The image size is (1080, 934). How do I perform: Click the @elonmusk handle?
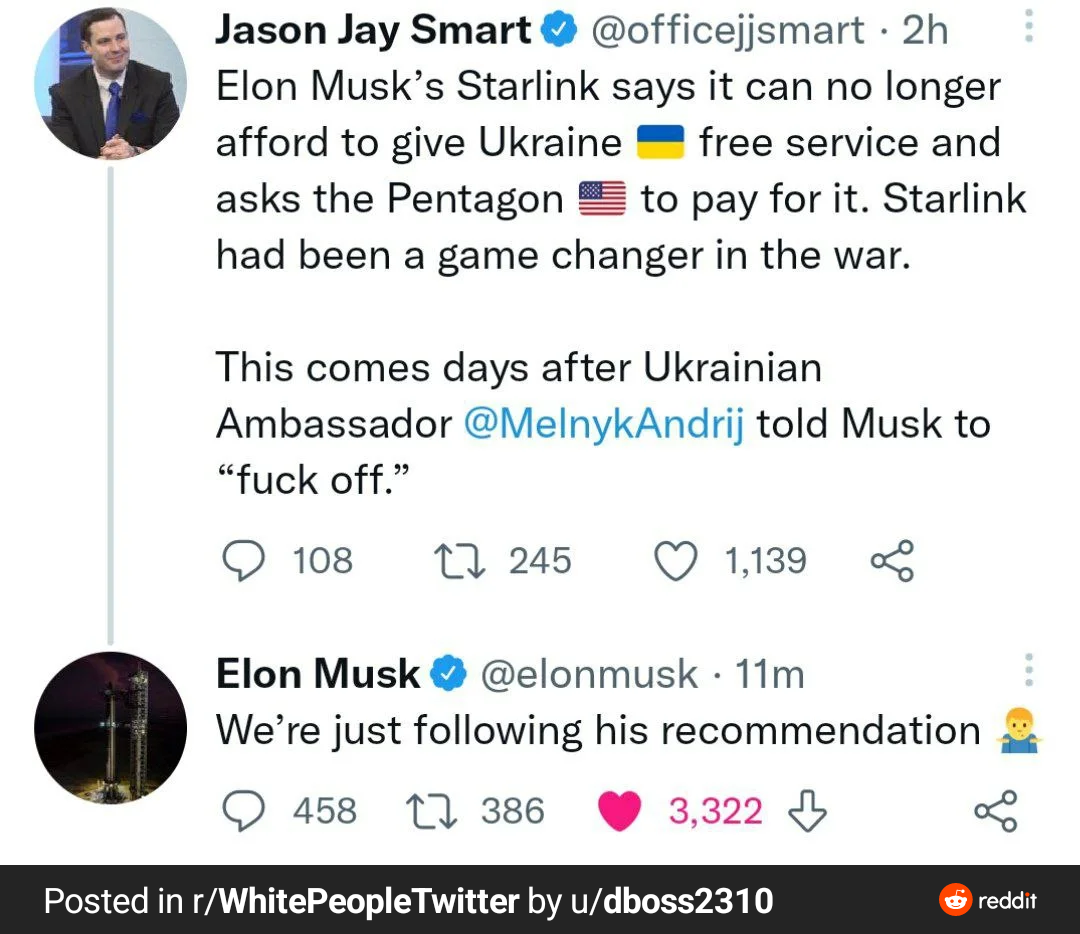589,674
